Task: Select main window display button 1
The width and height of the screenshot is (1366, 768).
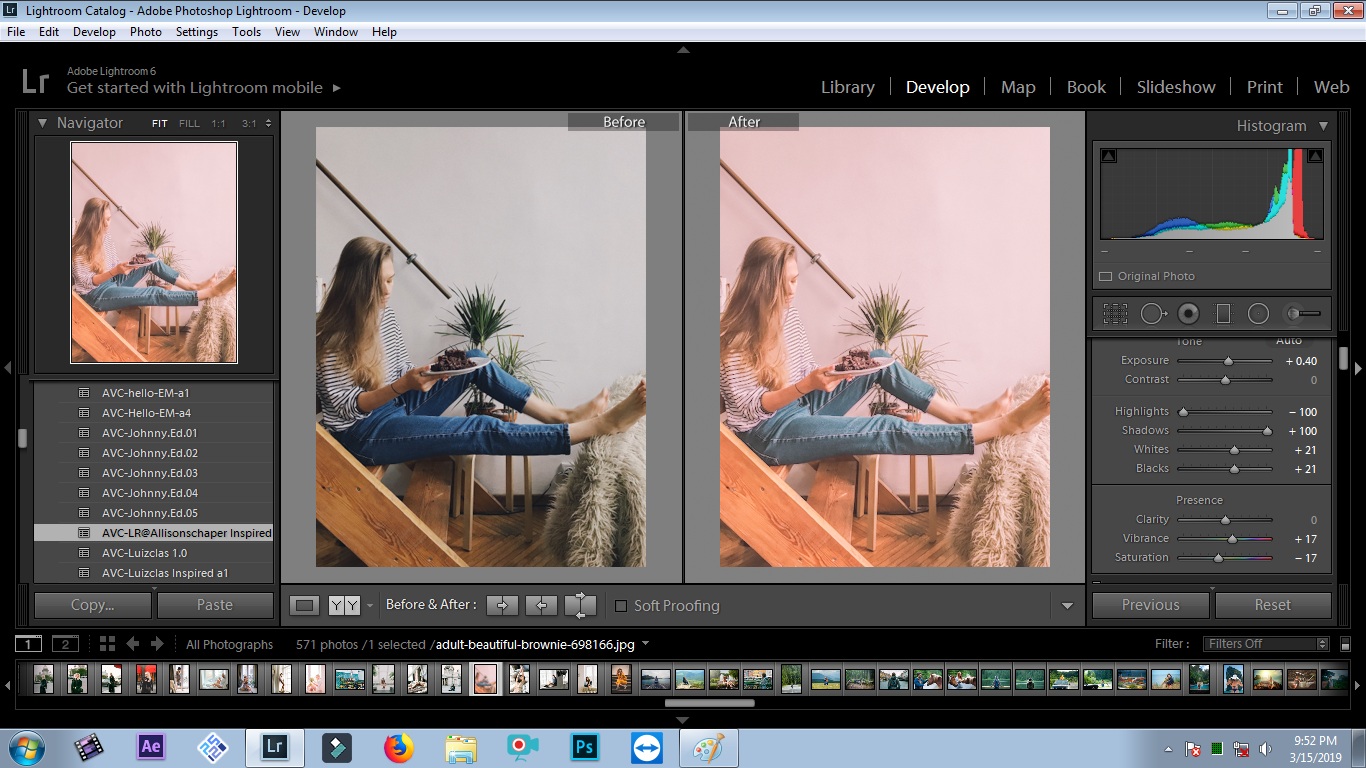Action: 29,644
